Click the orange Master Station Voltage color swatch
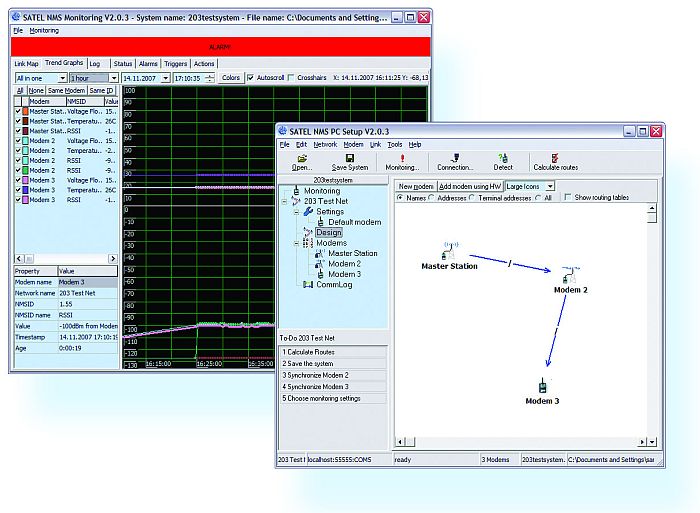 click(x=23, y=112)
